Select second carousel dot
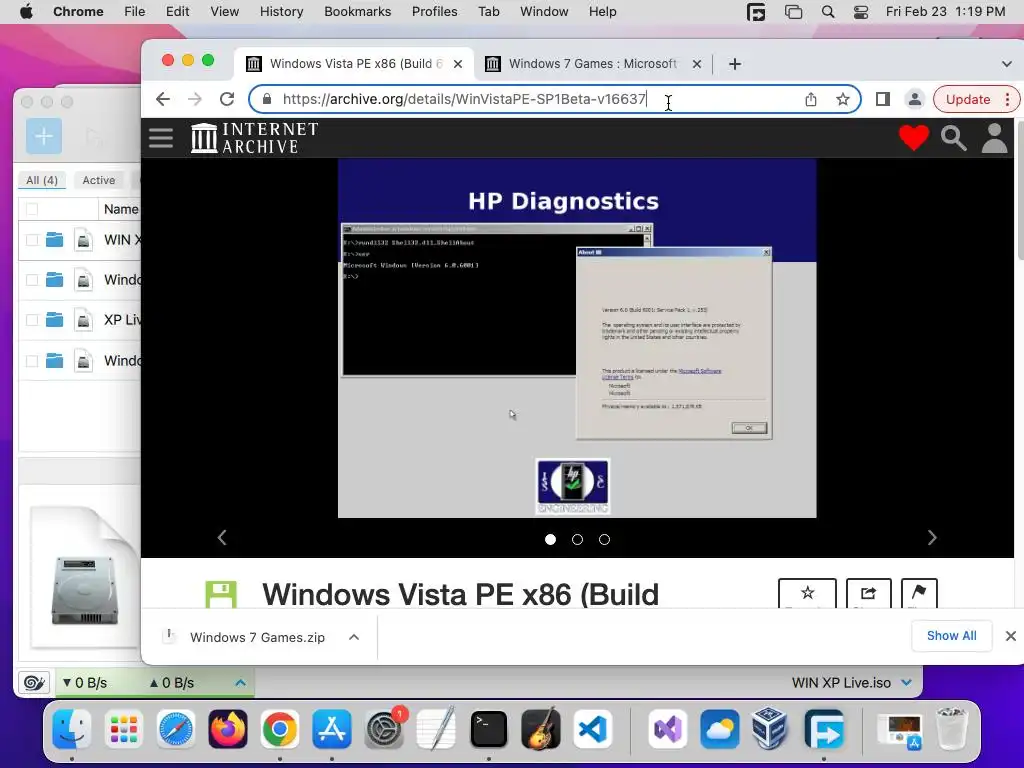The width and height of the screenshot is (1024, 768). coord(577,539)
